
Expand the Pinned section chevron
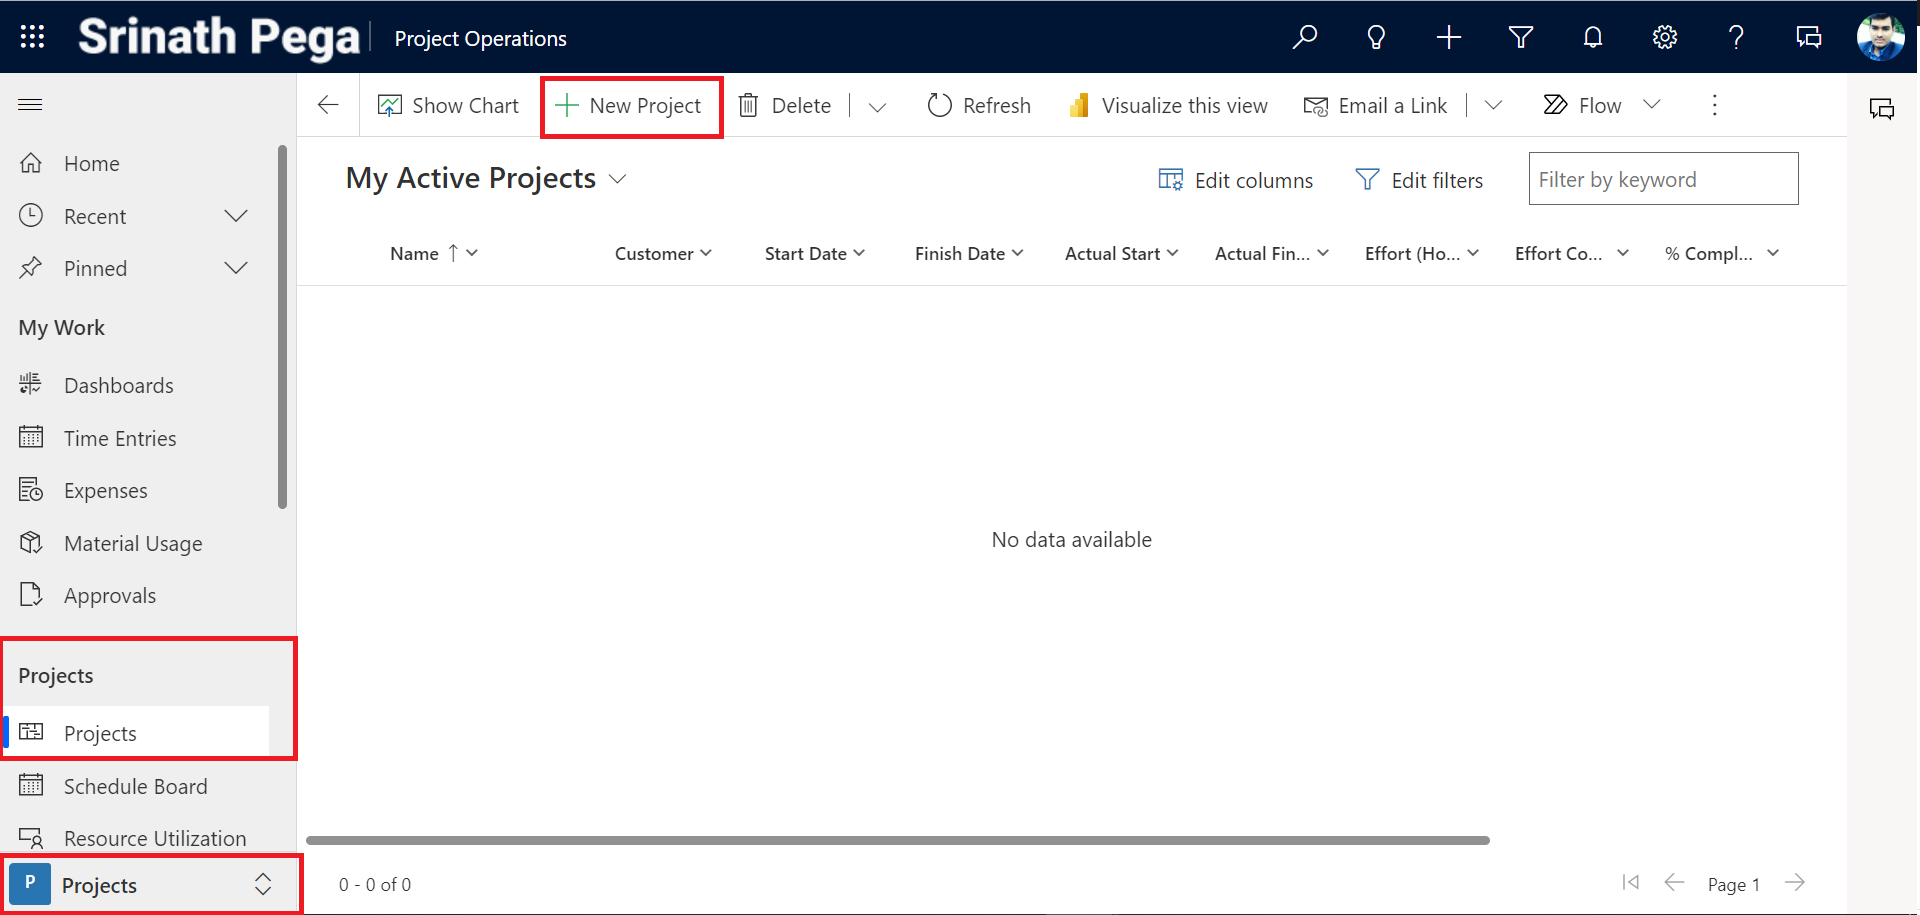pos(236,268)
